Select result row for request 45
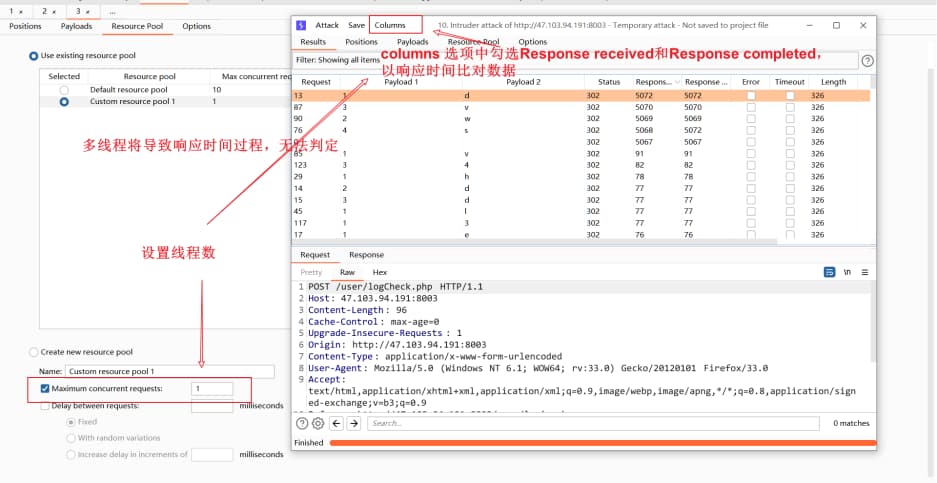 pyautogui.click(x=581, y=211)
